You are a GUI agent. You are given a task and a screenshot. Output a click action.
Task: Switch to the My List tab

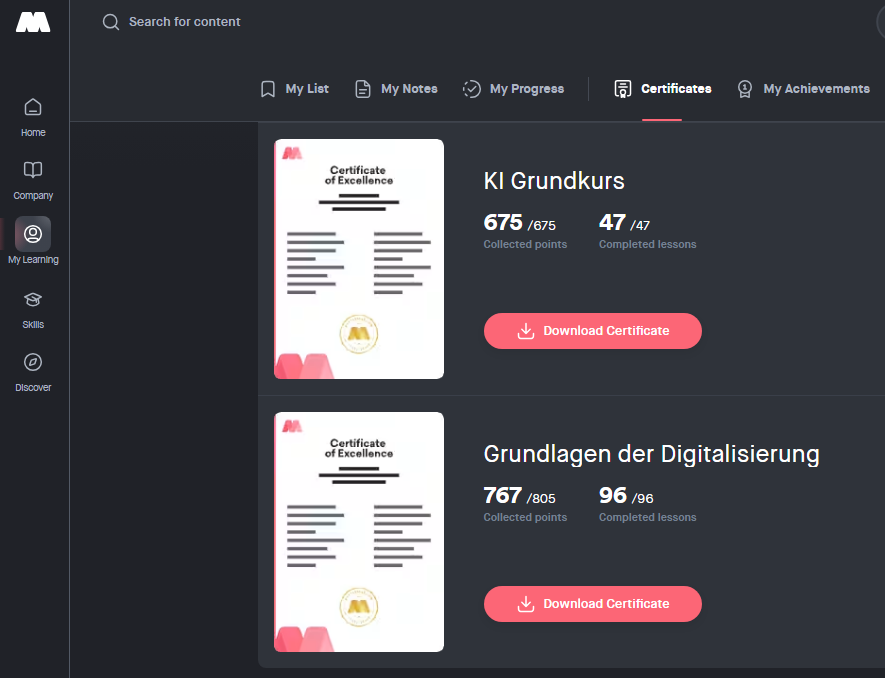tap(295, 89)
